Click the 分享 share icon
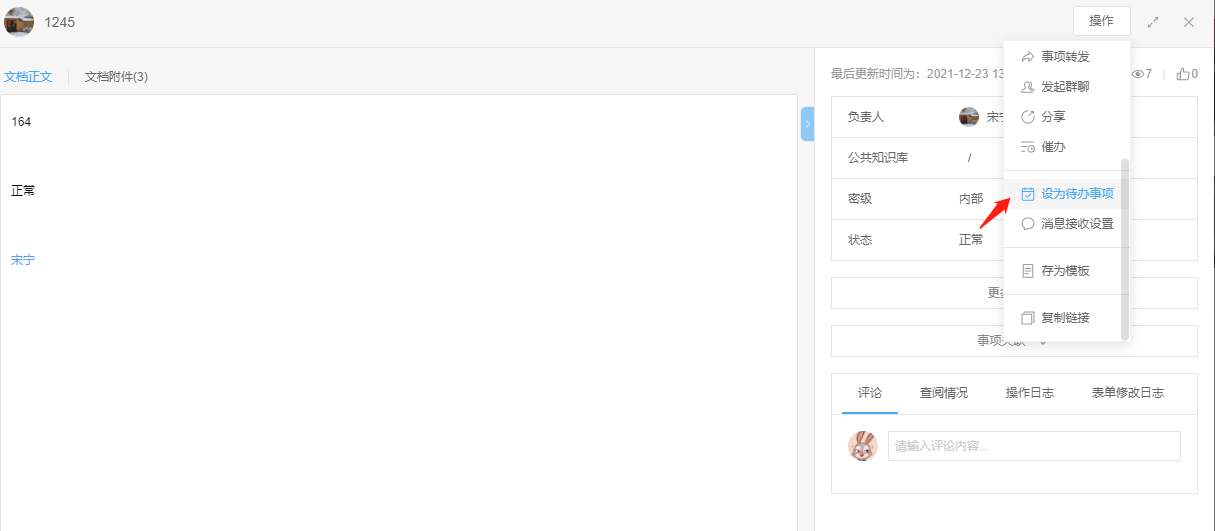This screenshot has width=1215, height=531. point(1027,117)
